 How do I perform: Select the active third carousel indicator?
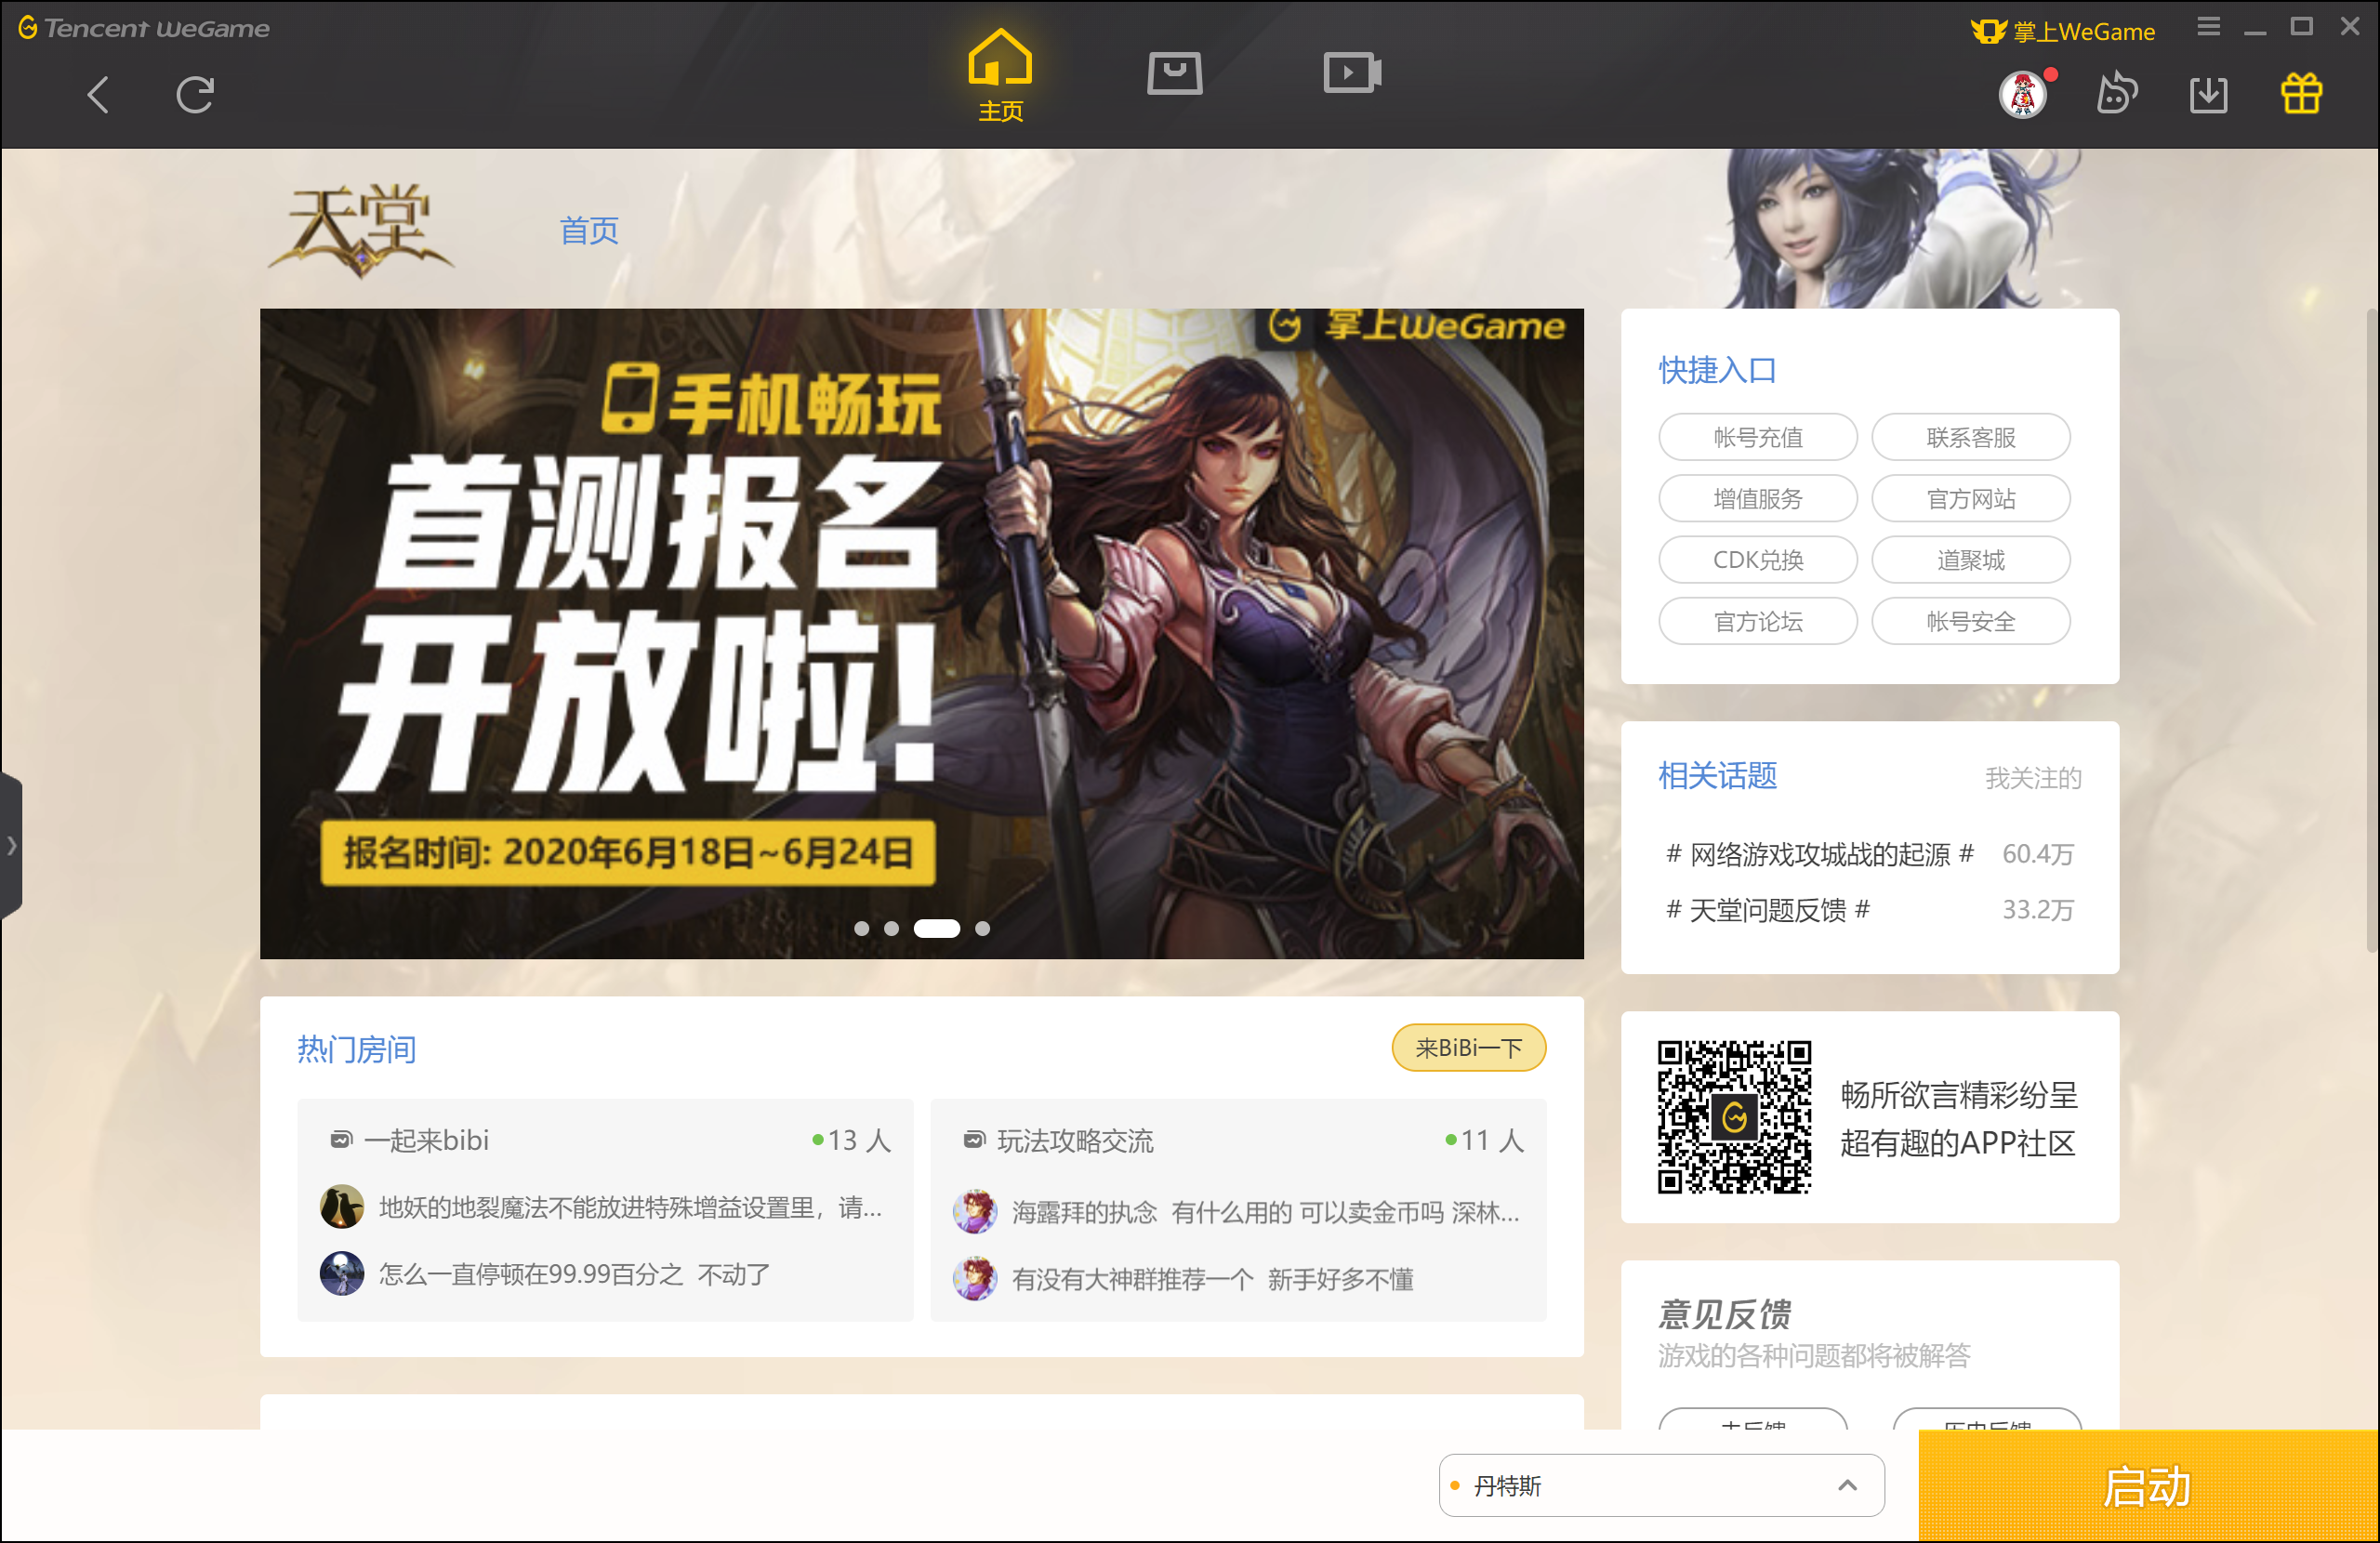click(x=936, y=929)
